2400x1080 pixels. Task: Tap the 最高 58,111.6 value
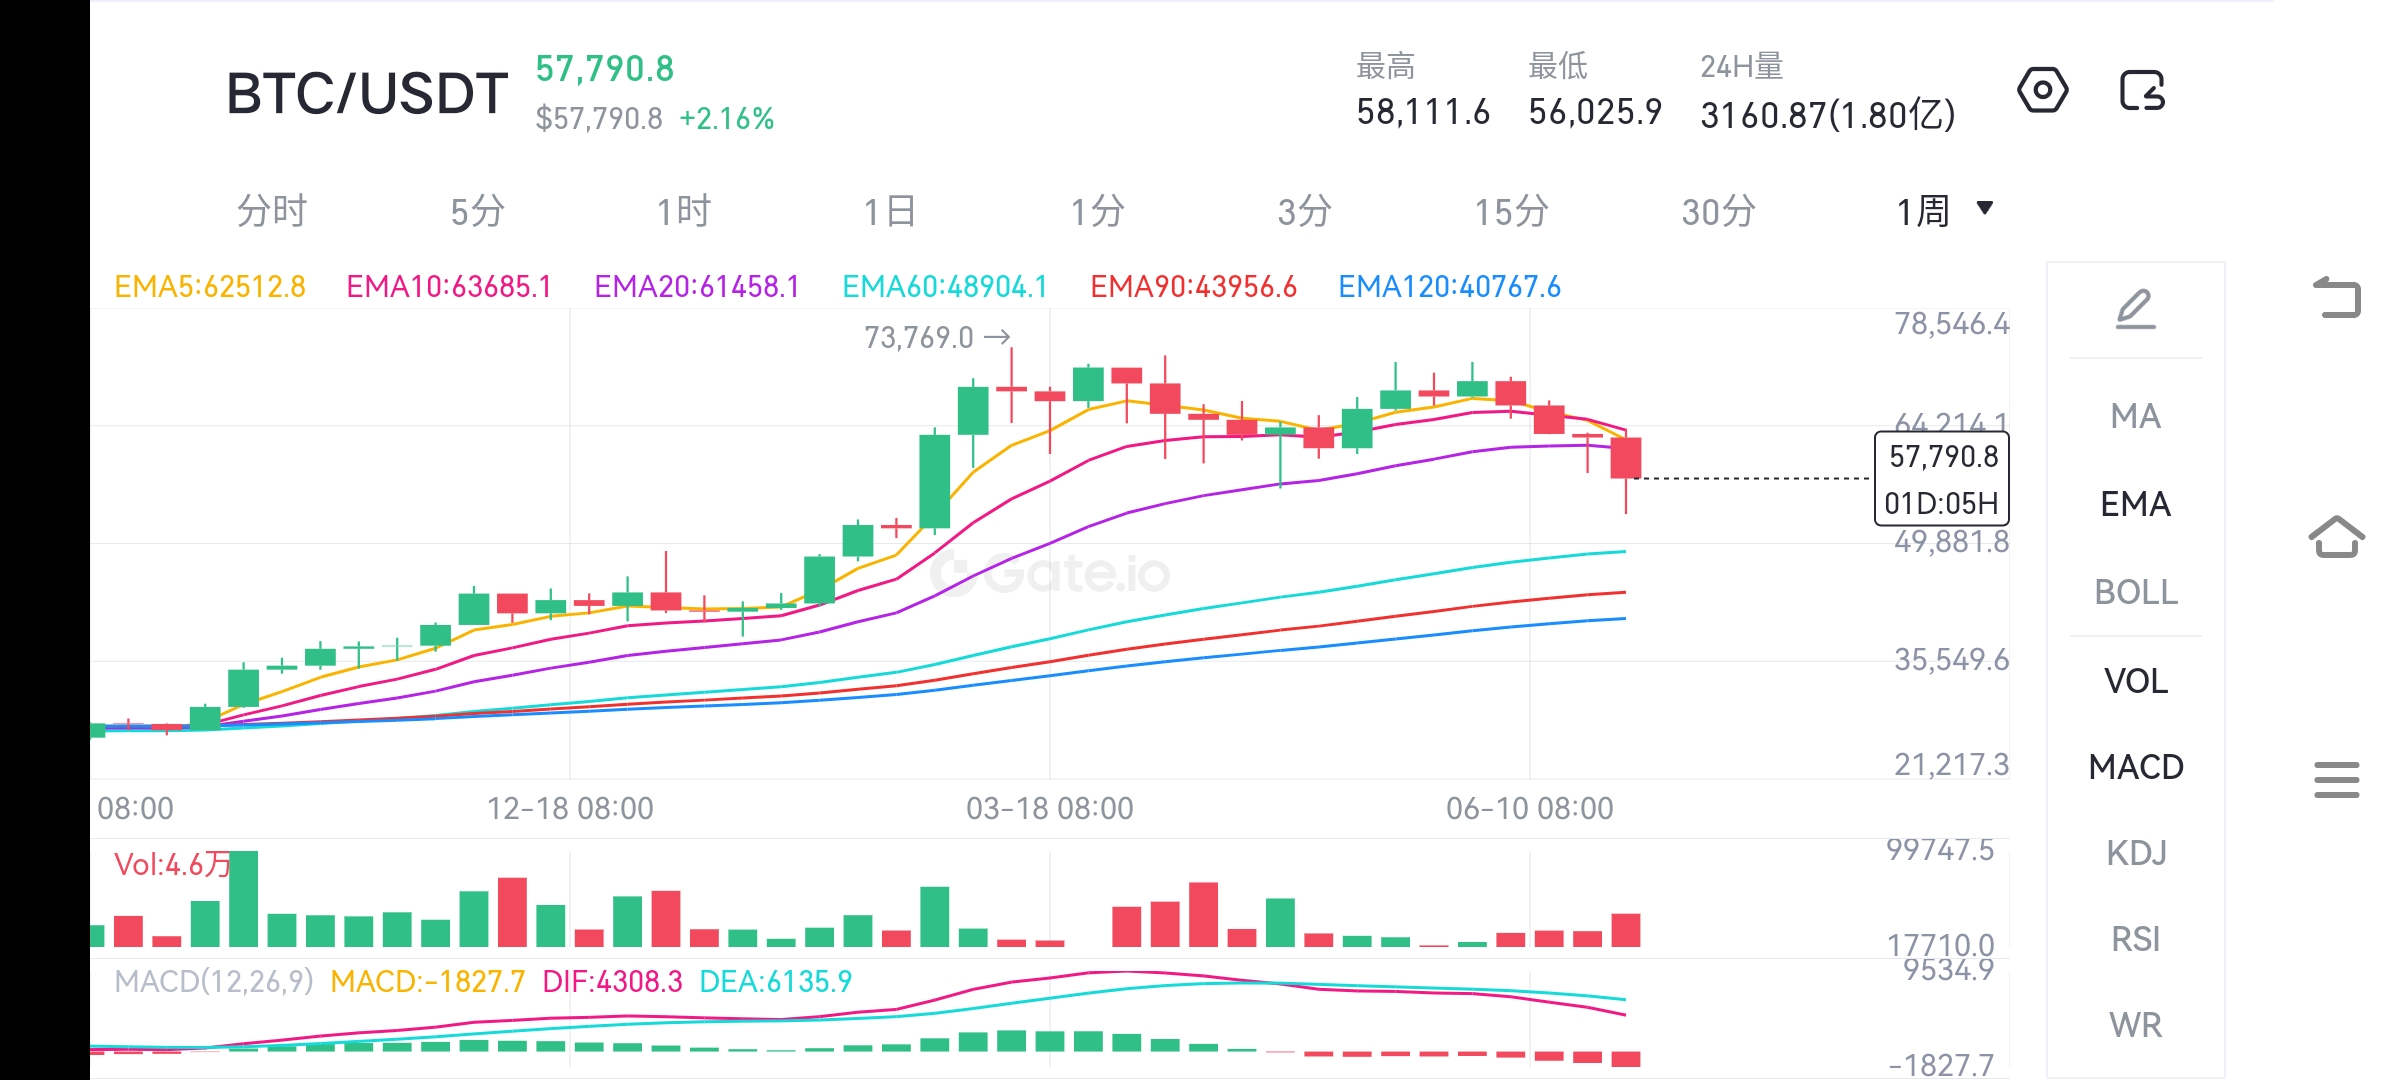[1423, 112]
